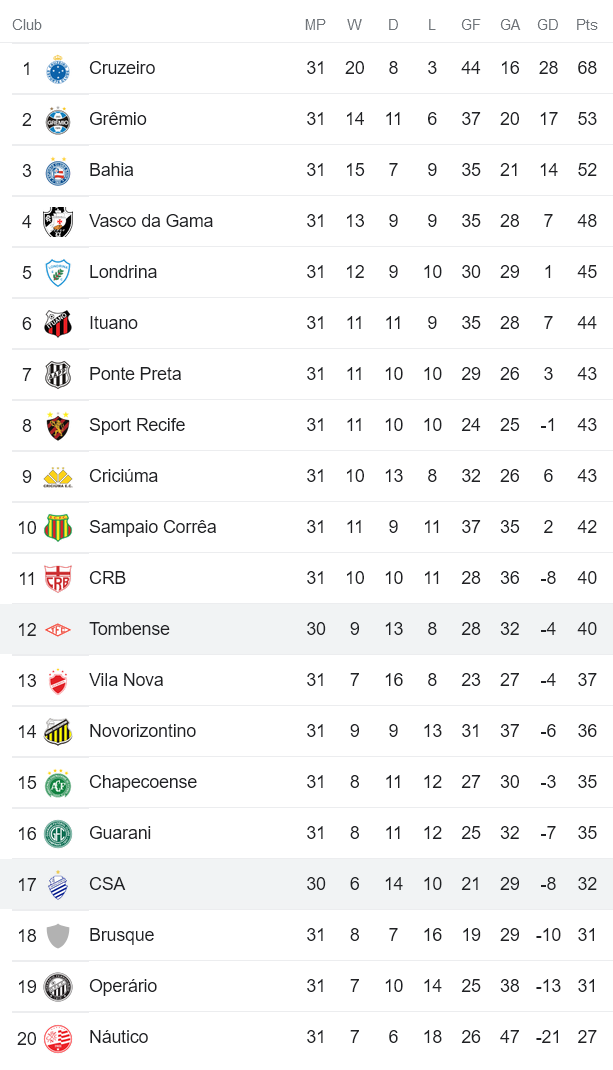Click the Chapecoense green crest
Screen dimensions: 613x1070
(58, 783)
